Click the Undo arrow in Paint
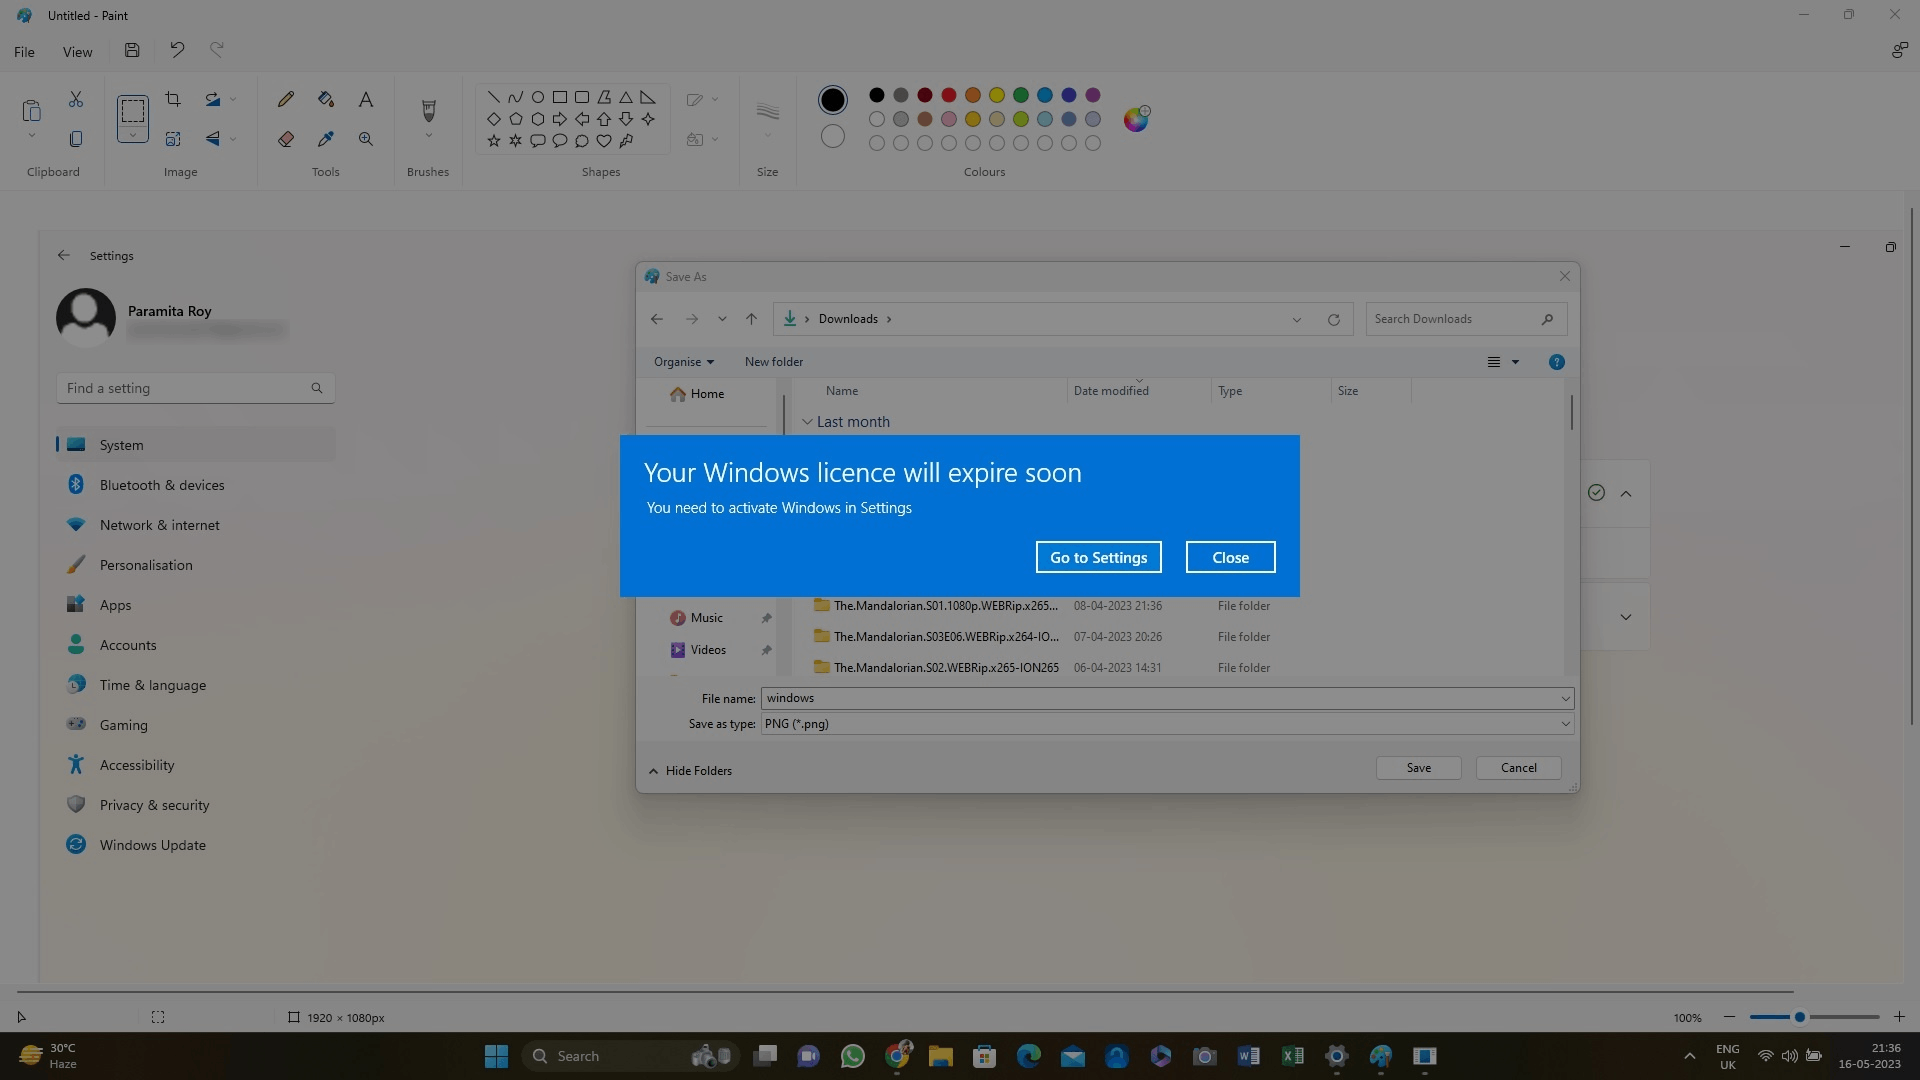The height and width of the screenshot is (1080, 1920). point(177,50)
